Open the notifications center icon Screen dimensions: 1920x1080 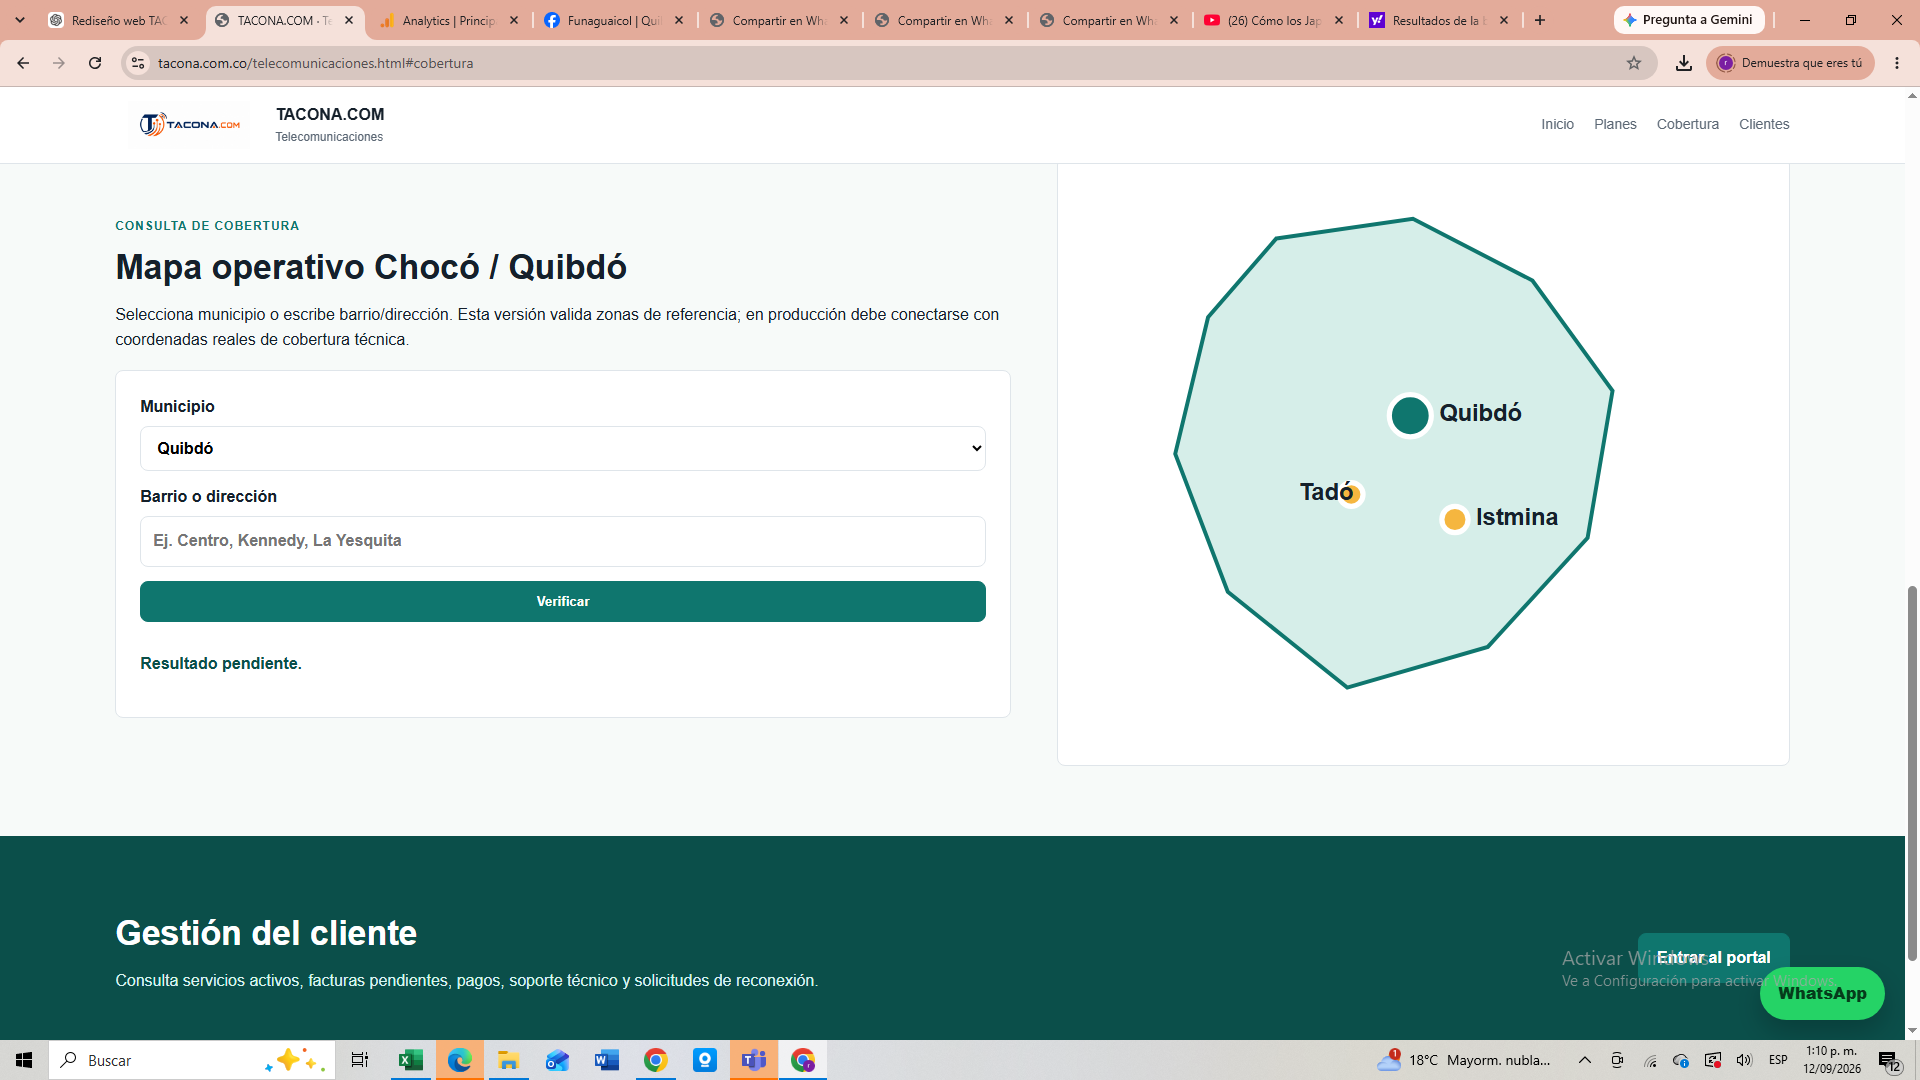[x=1889, y=1060]
